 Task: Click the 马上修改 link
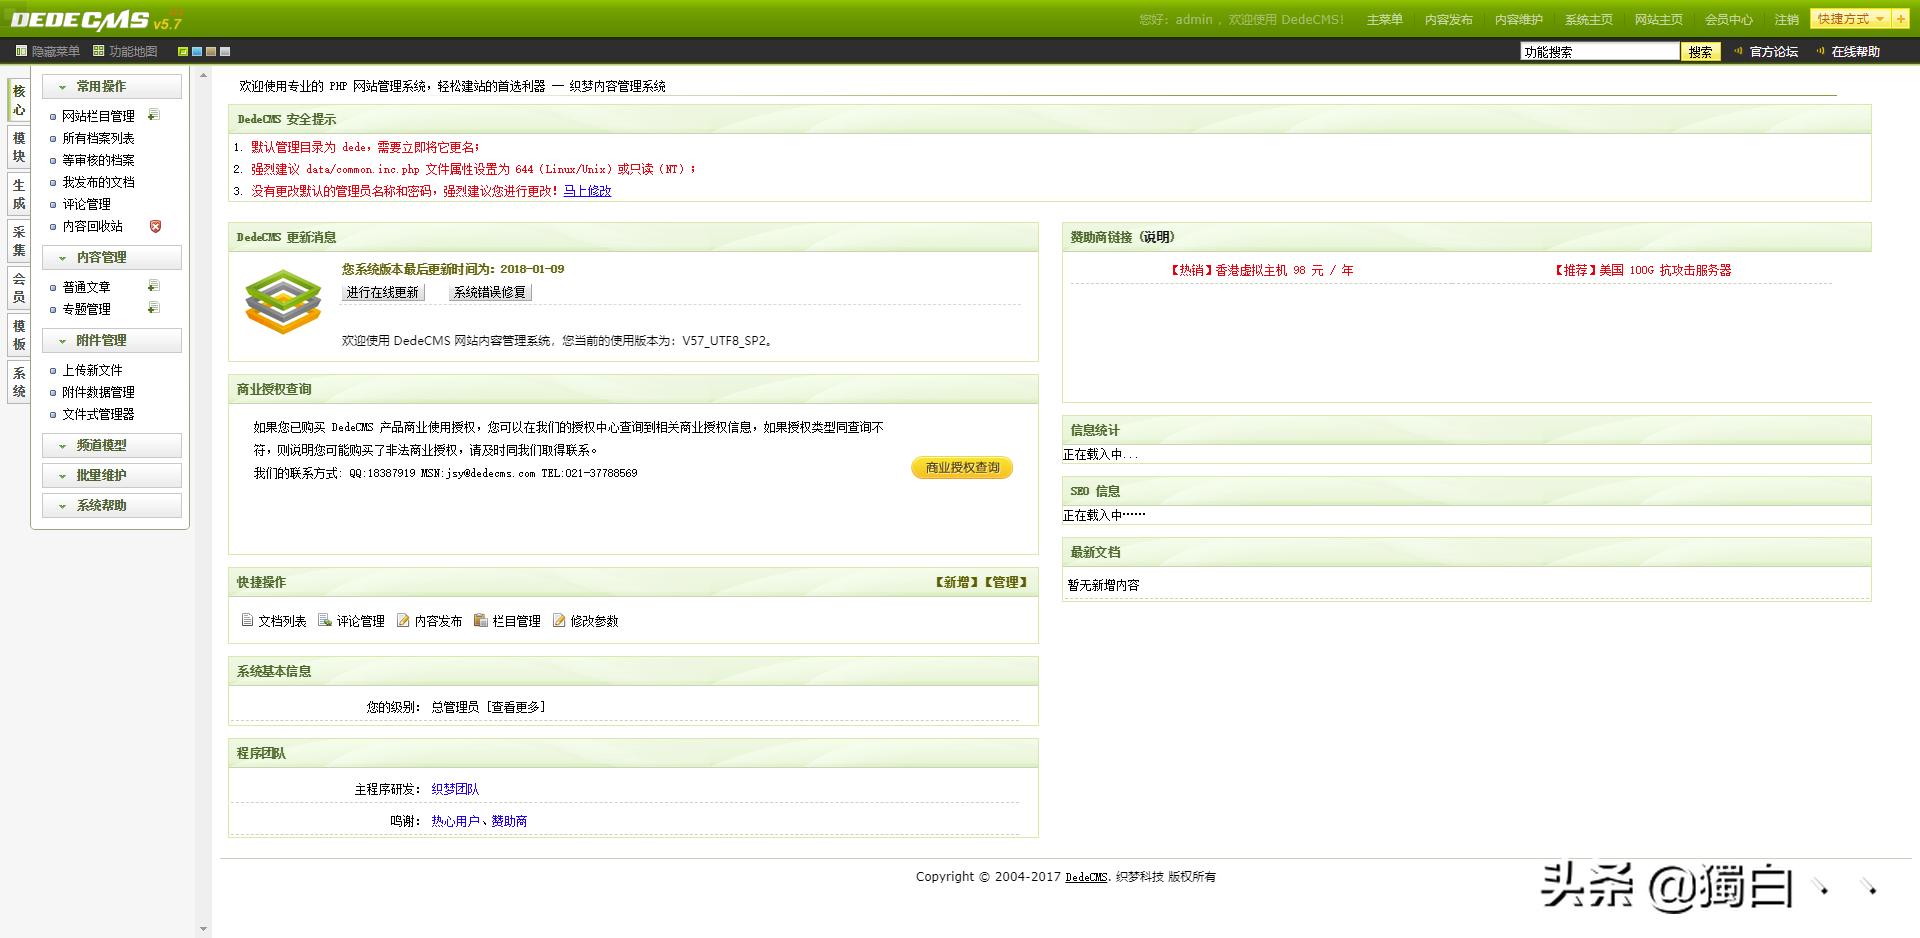pyautogui.click(x=587, y=191)
